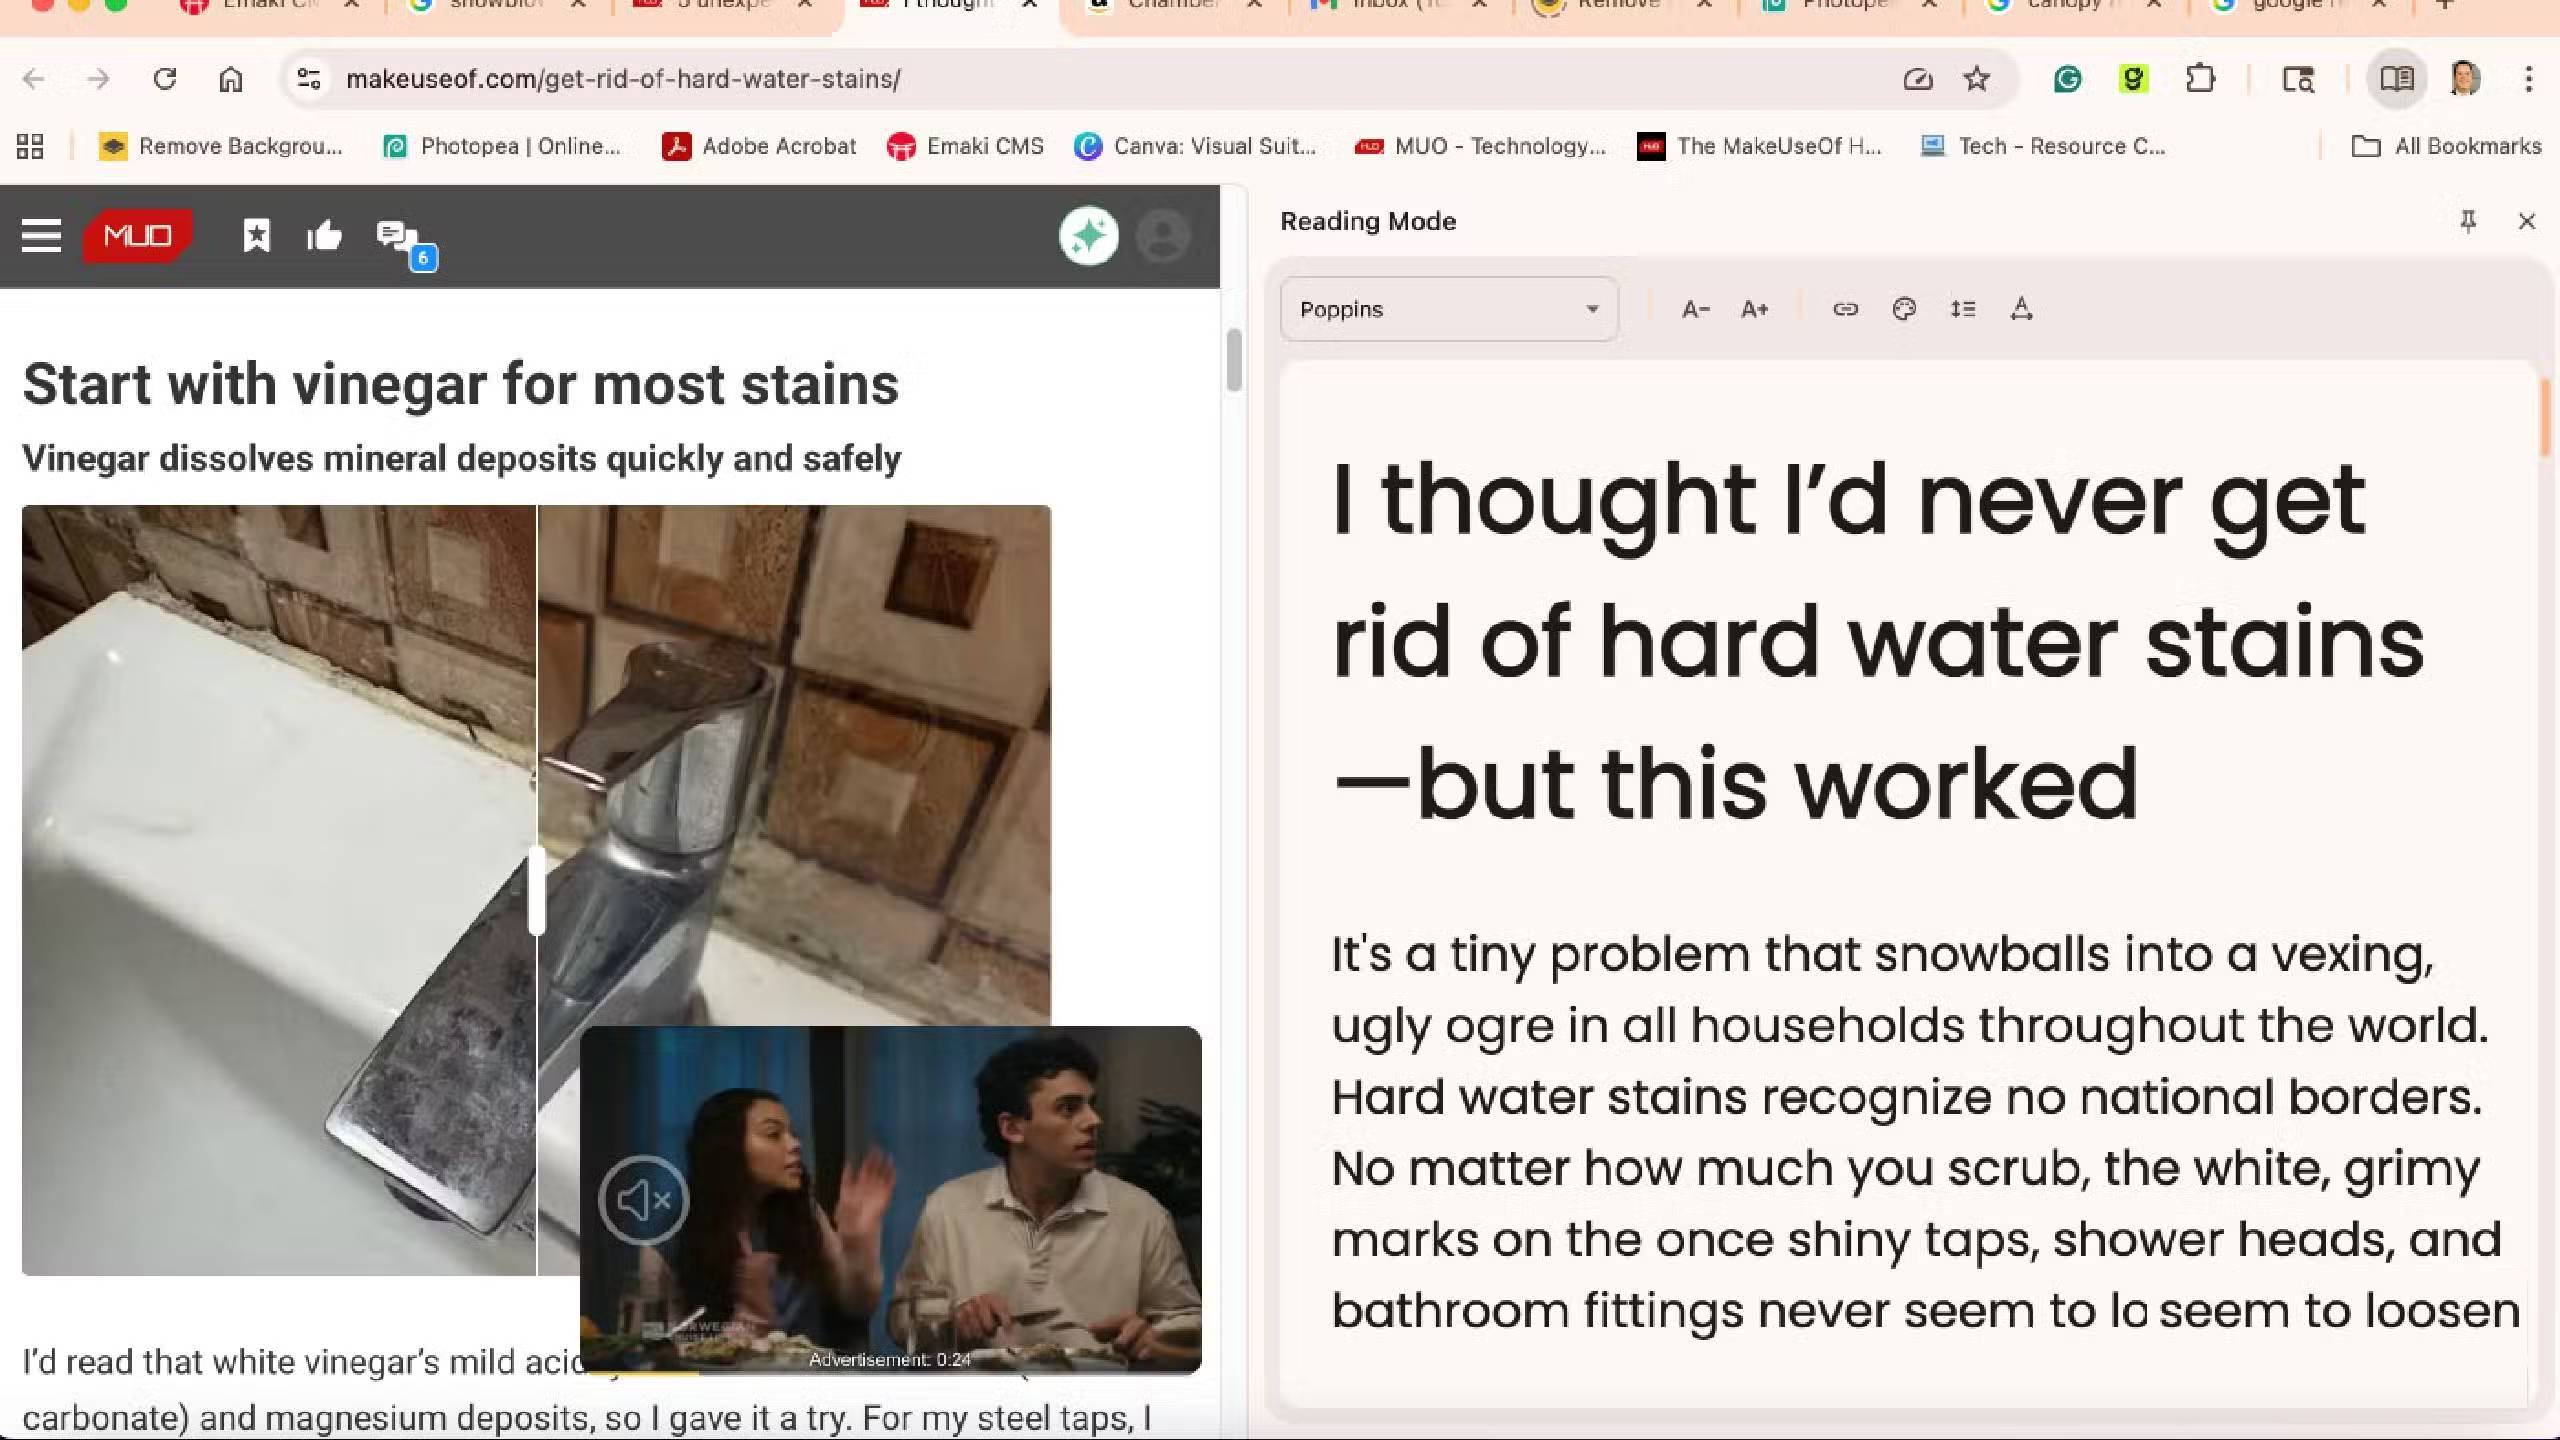Image resolution: width=2560 pixels, height=1440 pixels.
Task: Pin the Reading Mode side panel
Action: tap(2468, 221)
